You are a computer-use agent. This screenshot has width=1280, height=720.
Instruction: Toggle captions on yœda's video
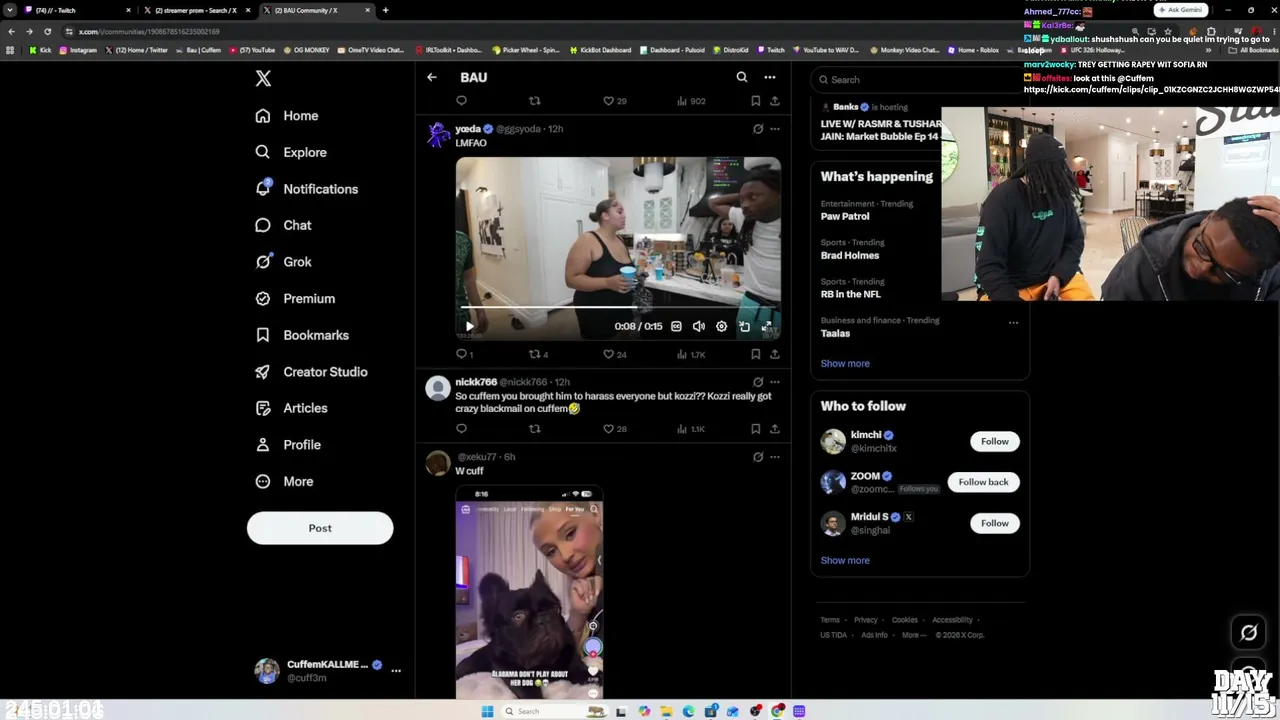[x=676, y=326]
